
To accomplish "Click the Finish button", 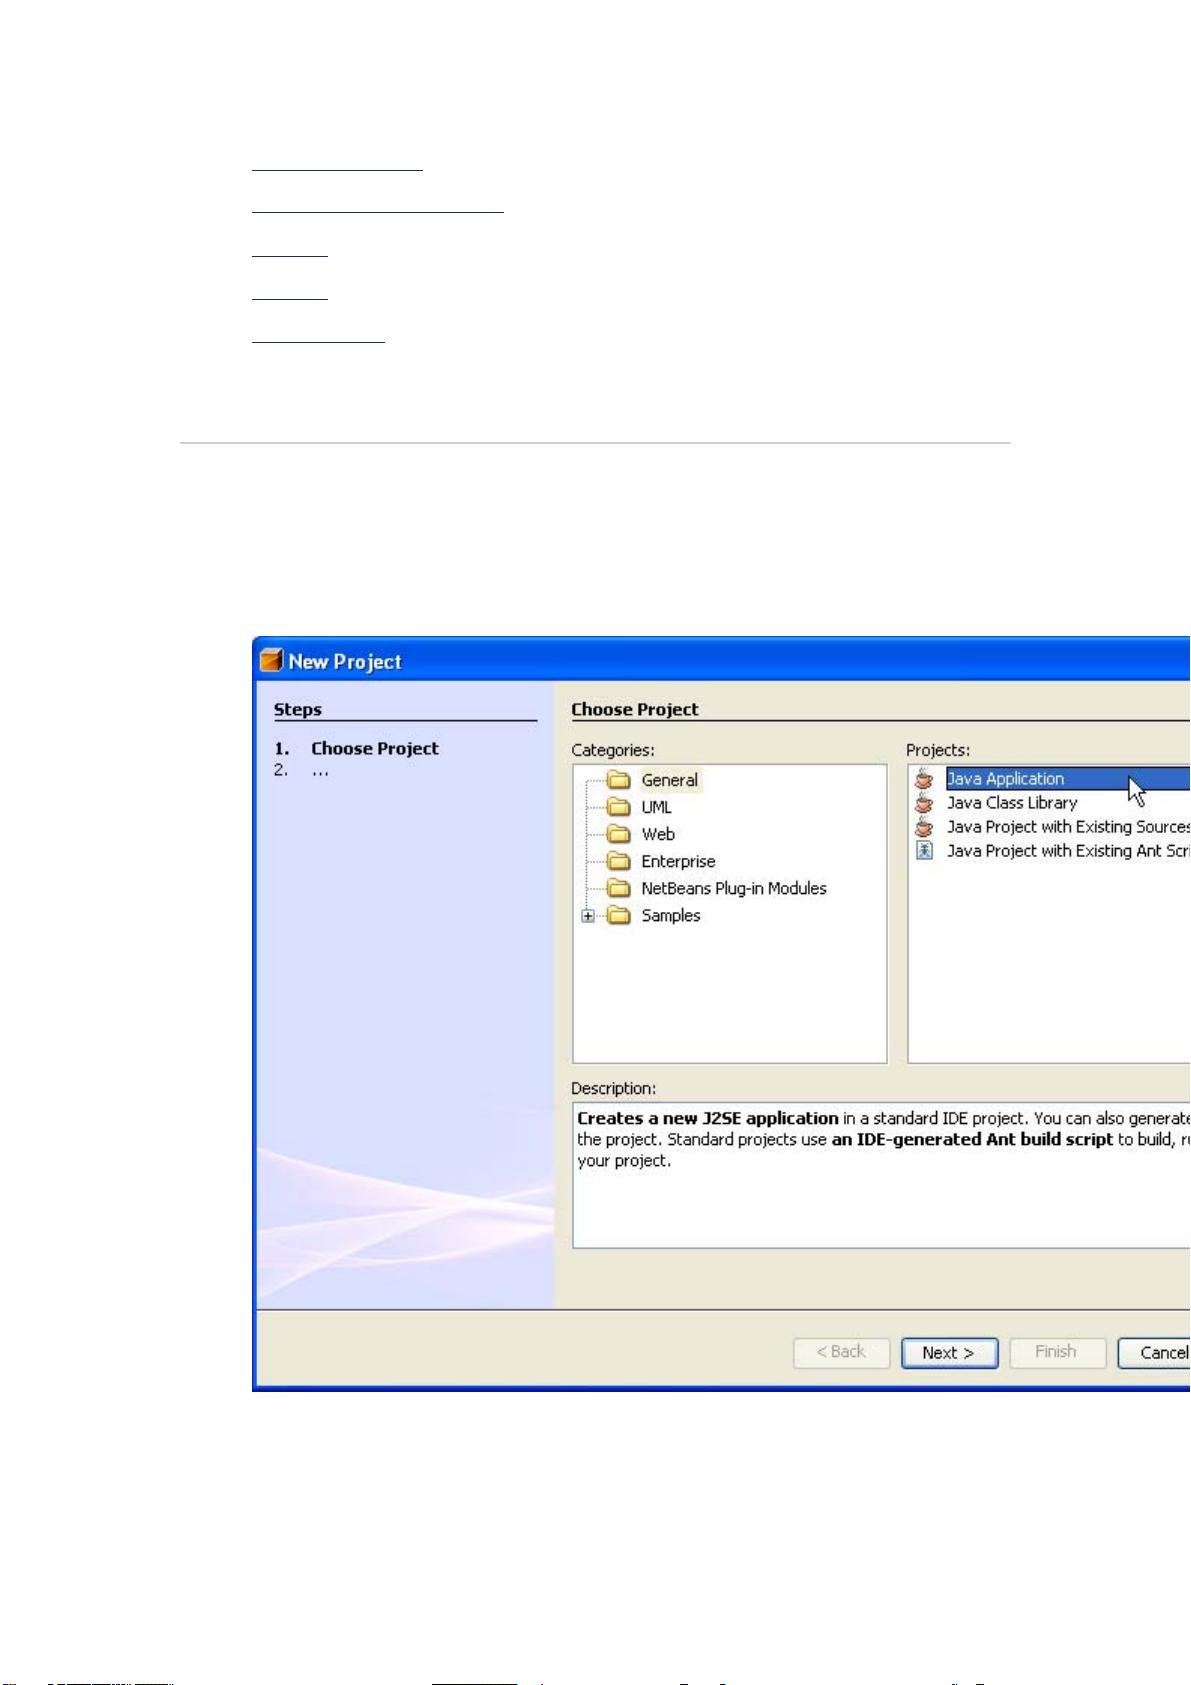I will (1057, 1353).
